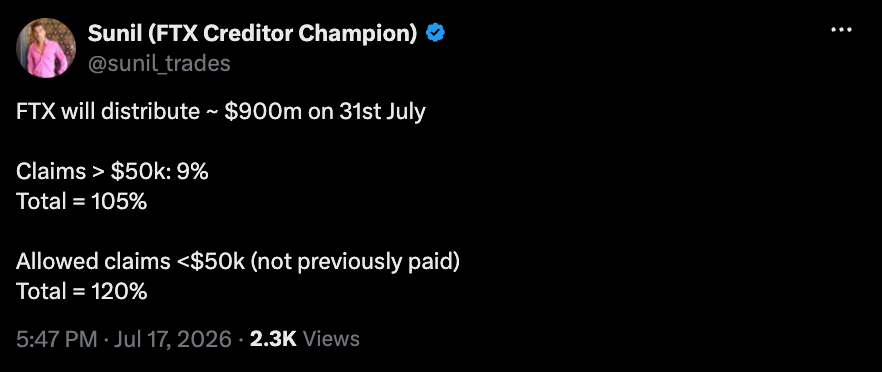882x372 pixels.
Task: Click the 5:47 PM timestamp
Action: click(57, 339)
